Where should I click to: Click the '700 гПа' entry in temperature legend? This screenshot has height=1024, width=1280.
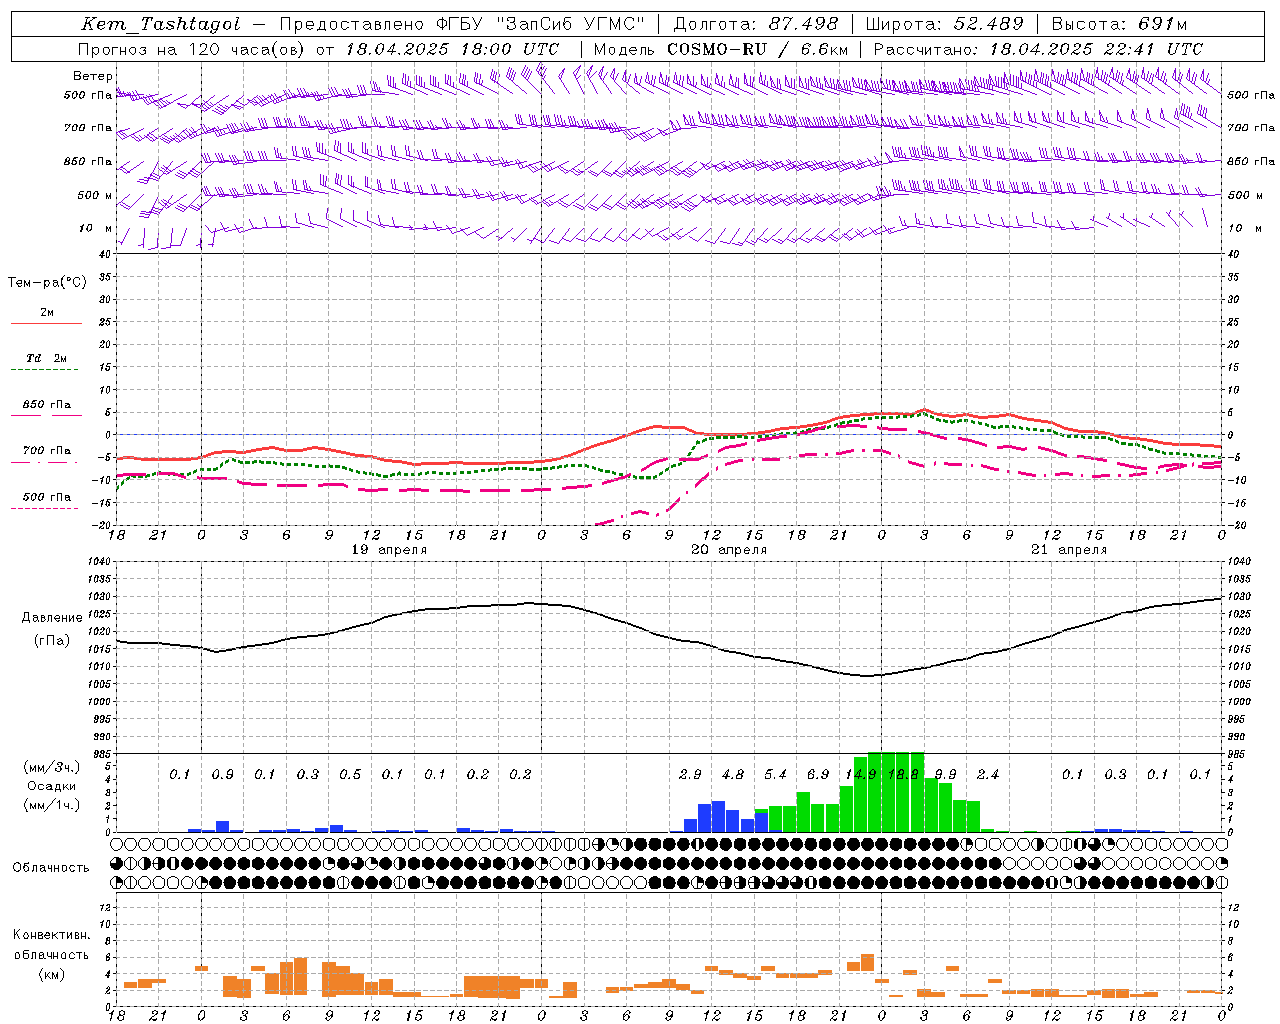[x=47, y=451]
